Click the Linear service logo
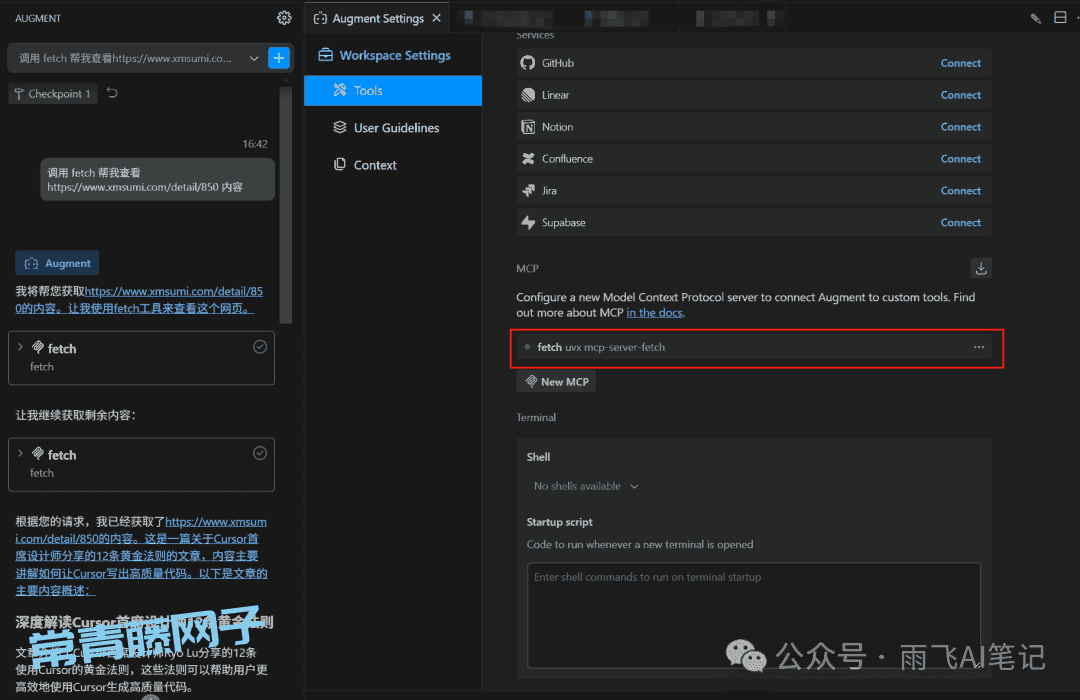This screenshot has width=1080, height=700. click(x=528, y=95)
